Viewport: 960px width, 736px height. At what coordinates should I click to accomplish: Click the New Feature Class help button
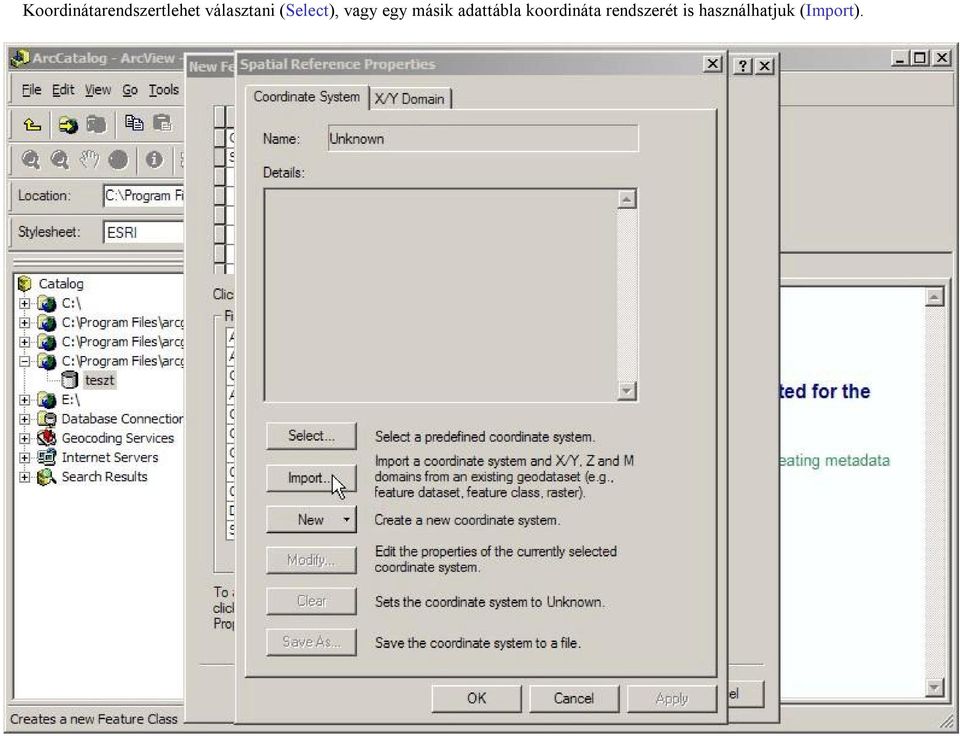click(x=743, y=66)
